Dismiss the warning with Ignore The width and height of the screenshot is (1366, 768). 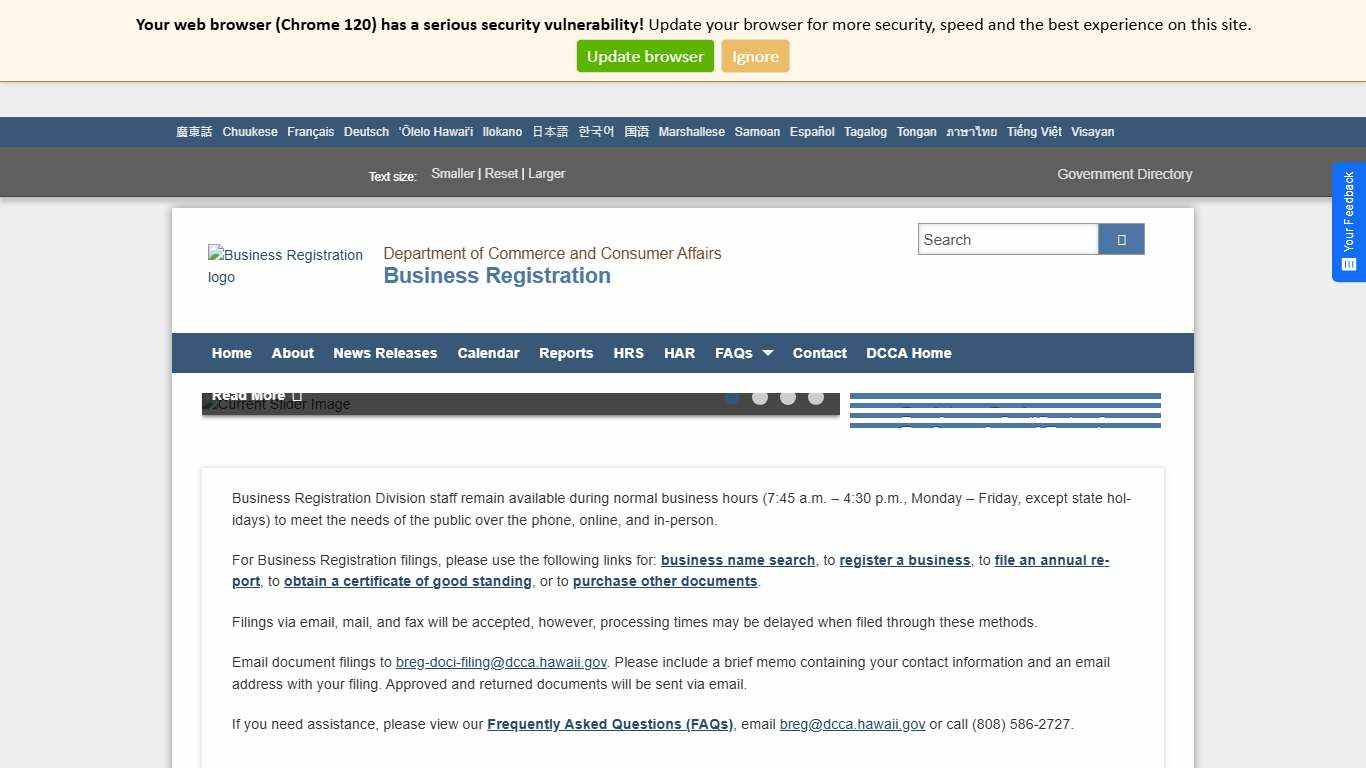755,56
